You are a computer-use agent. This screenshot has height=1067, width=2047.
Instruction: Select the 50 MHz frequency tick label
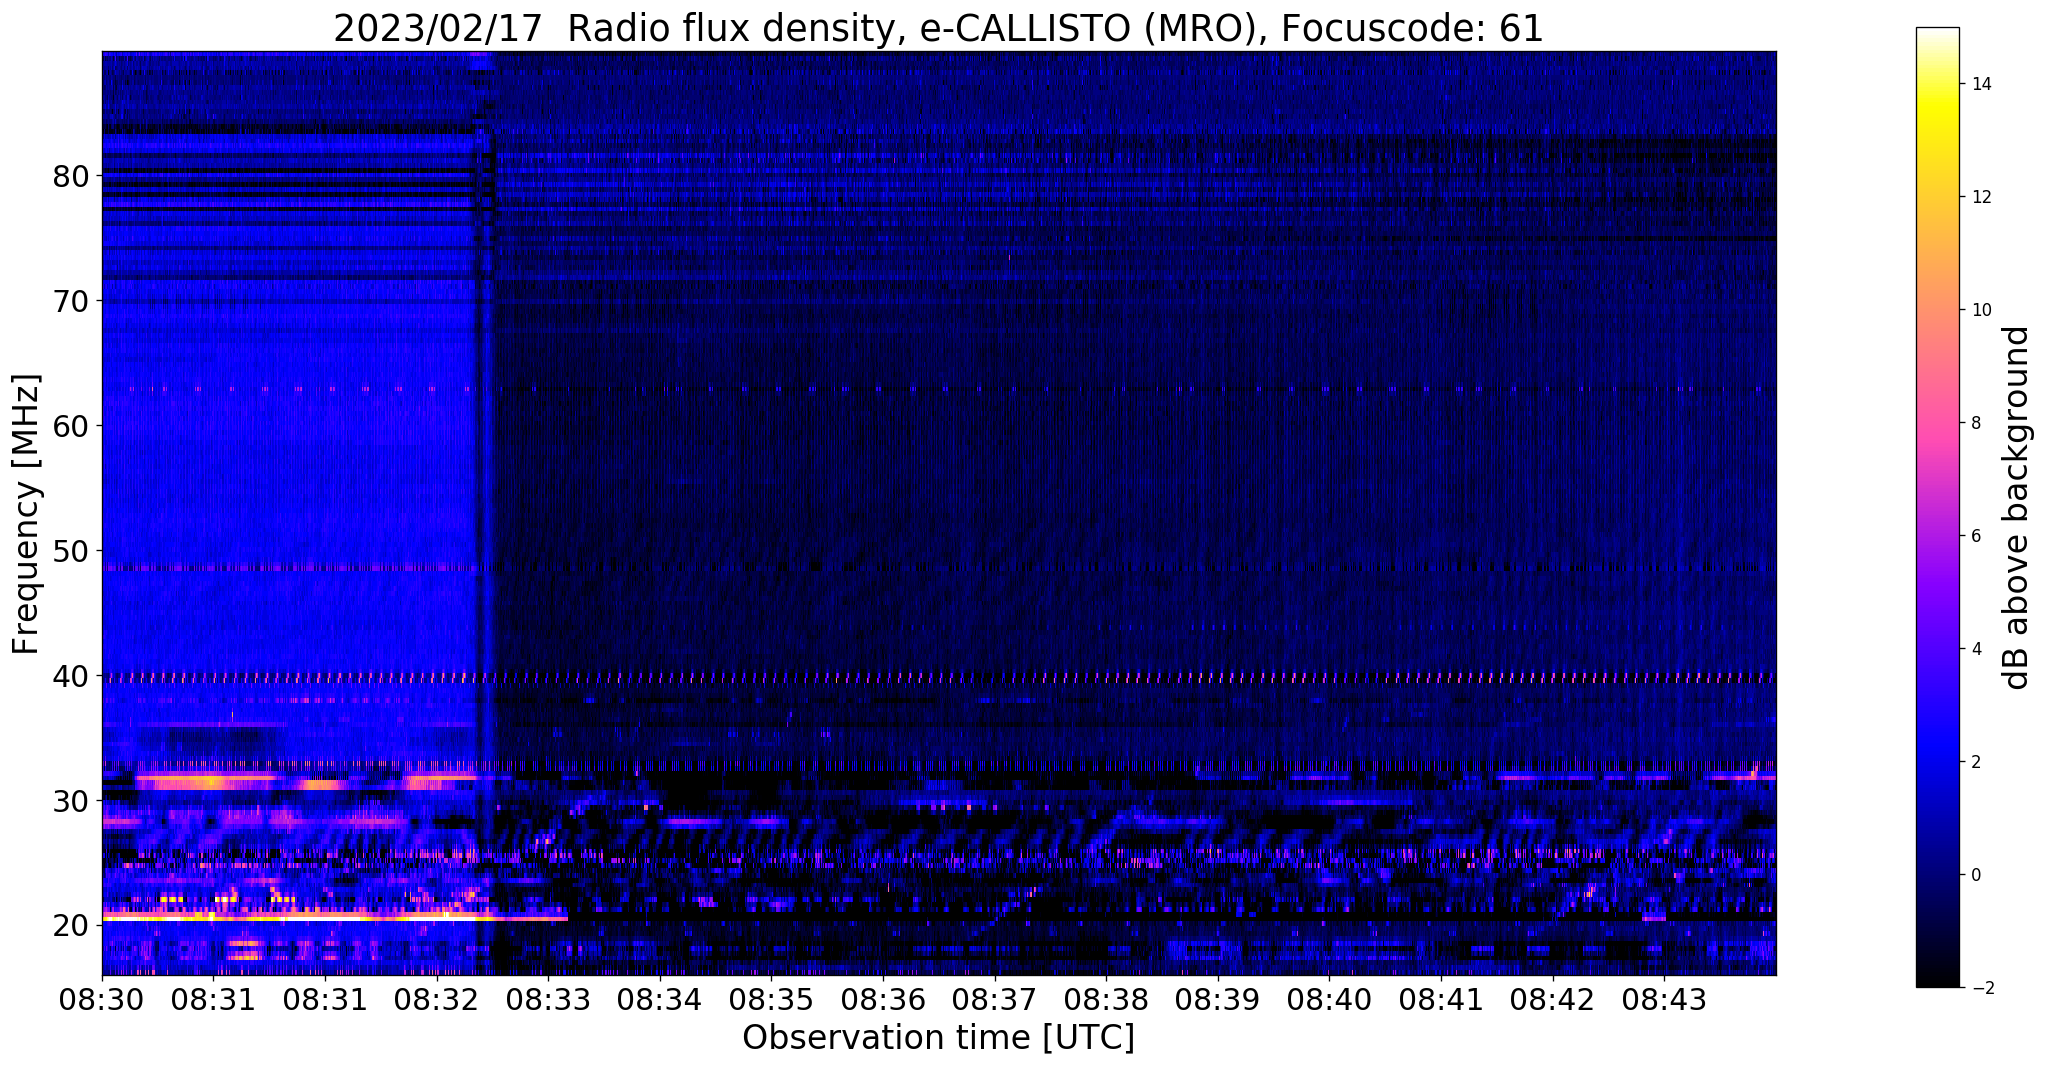71,552
